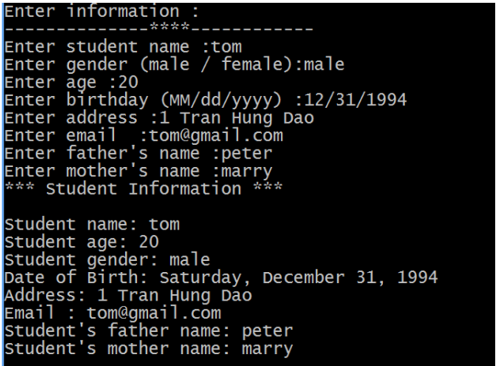Click the 'Enter information :' header line
498x369 pixels.
tap(102, 11)
